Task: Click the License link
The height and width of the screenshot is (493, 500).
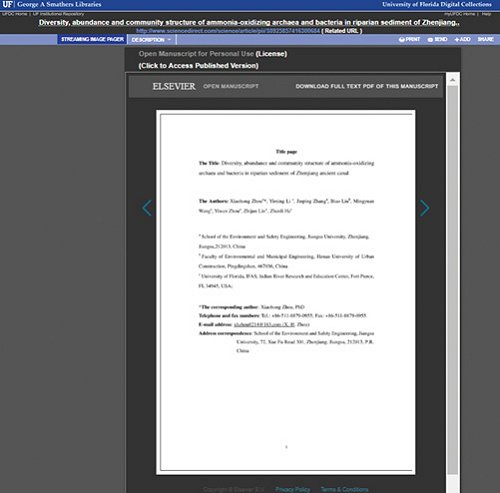Action: (x=271, y=54)
